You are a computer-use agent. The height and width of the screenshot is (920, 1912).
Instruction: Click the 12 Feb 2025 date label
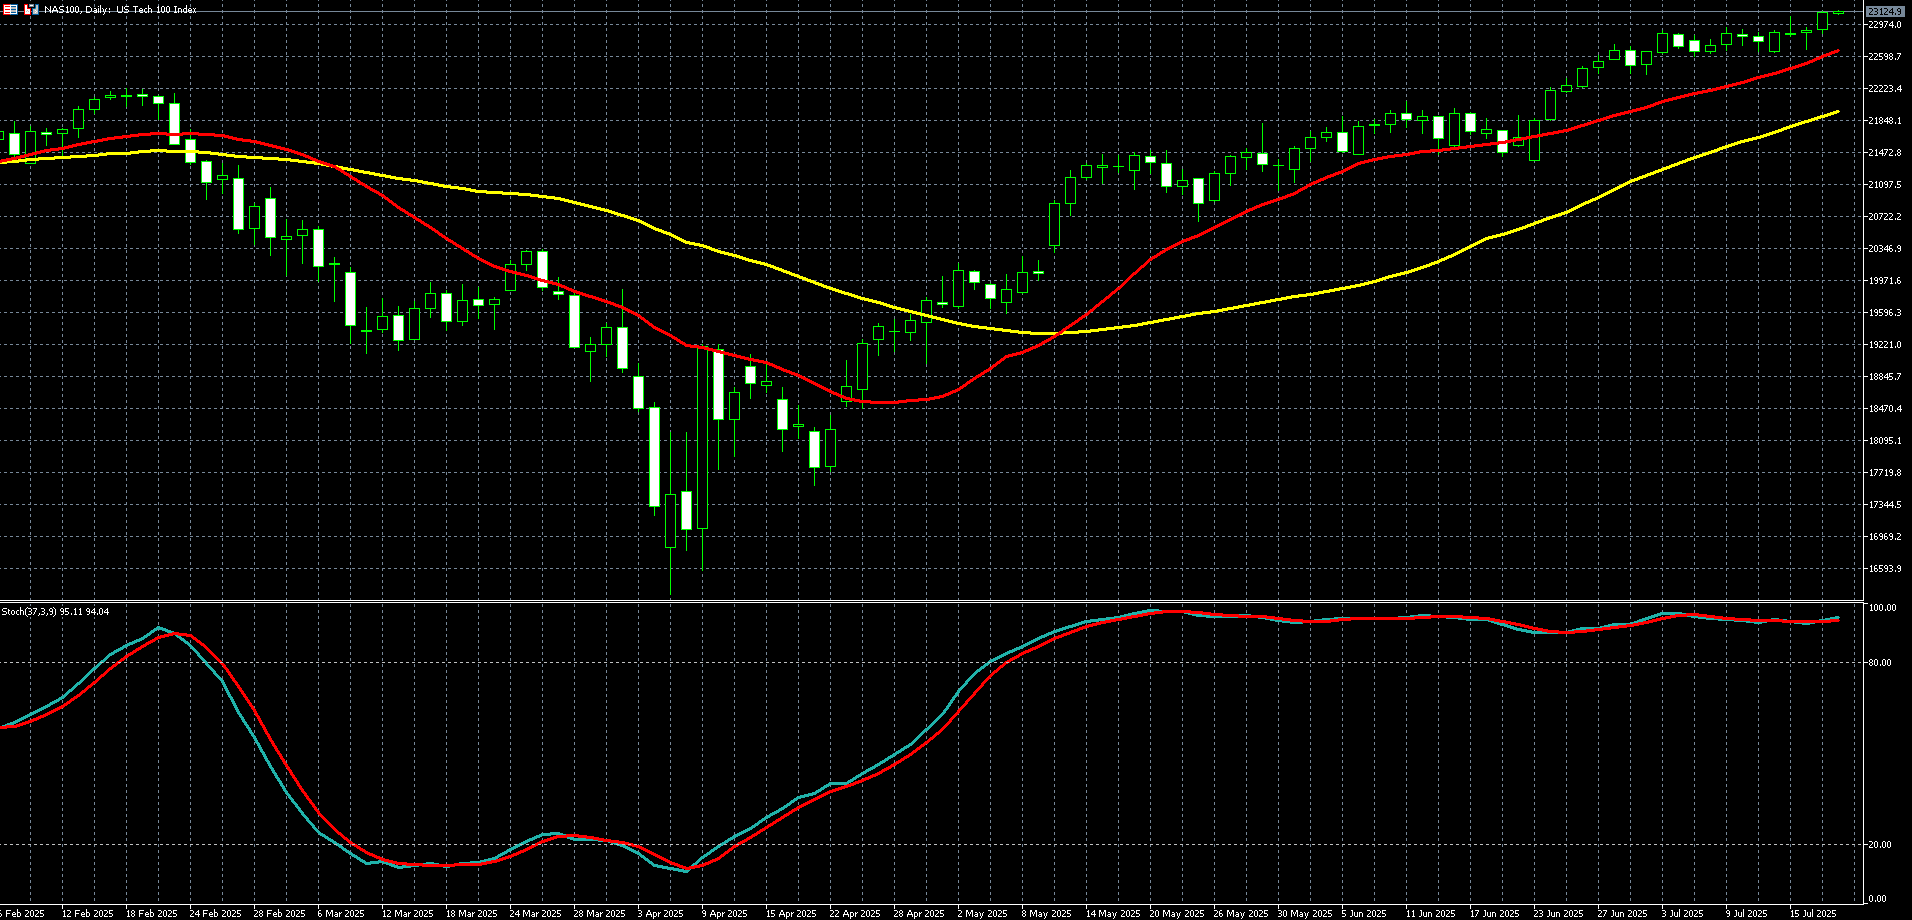click(x=87, y=913)
